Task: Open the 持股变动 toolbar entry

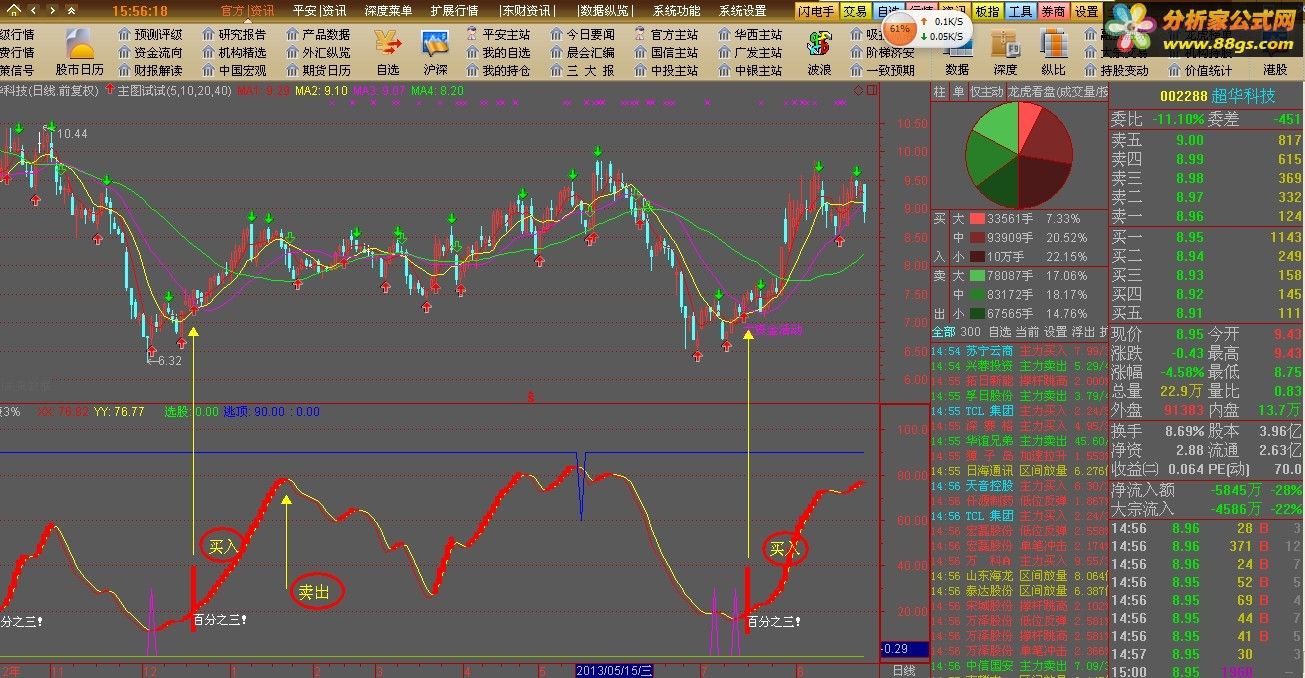Action: click(1116, 70)
